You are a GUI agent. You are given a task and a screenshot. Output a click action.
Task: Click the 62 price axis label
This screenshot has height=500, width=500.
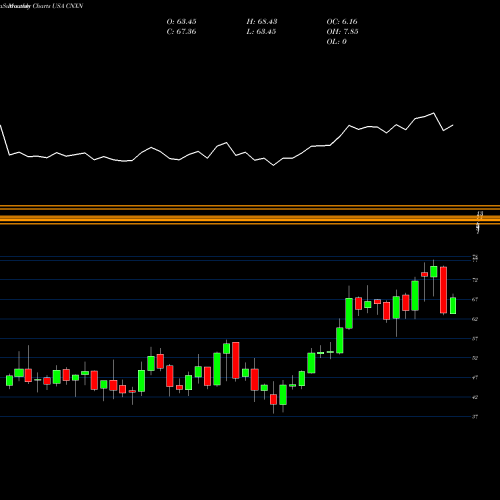475,319
